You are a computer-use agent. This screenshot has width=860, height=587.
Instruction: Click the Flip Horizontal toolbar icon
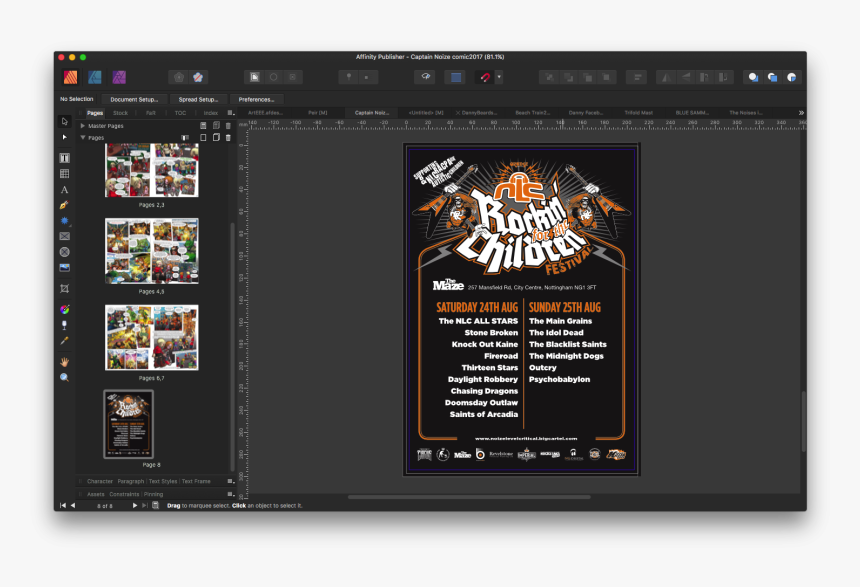point(666,77)
